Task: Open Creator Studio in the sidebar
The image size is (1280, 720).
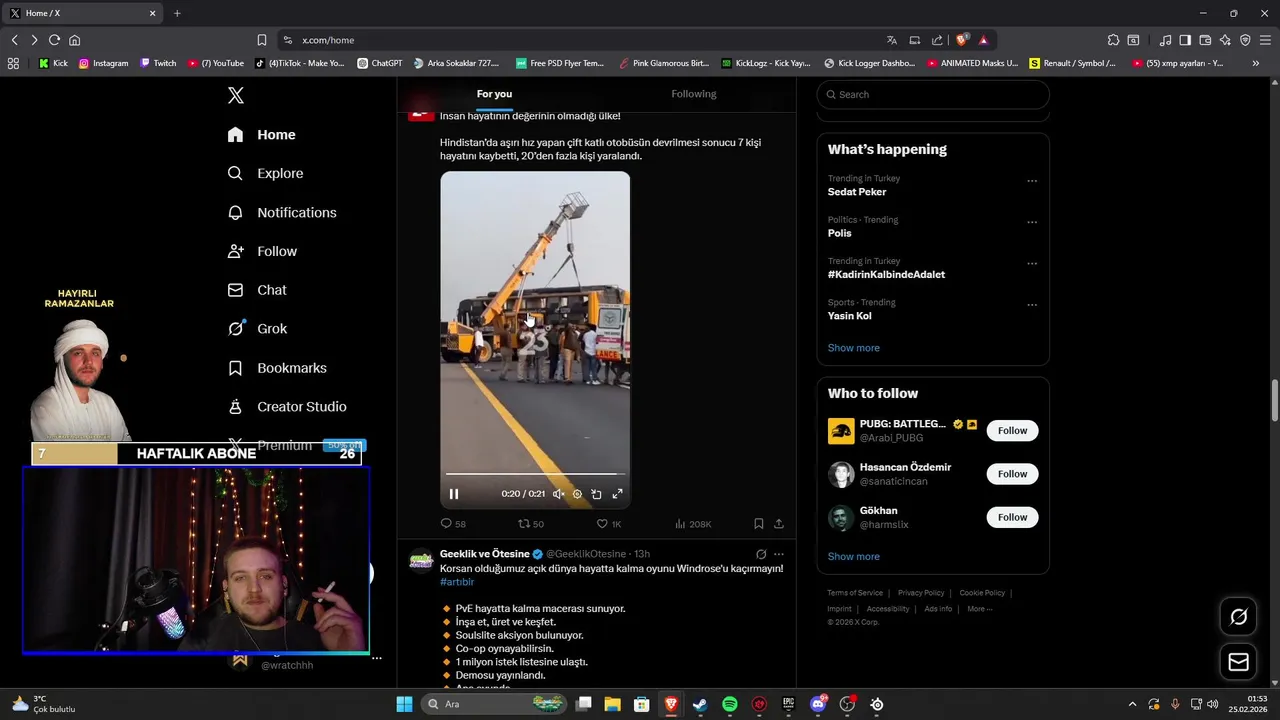Action: click(x=287, y=407)
